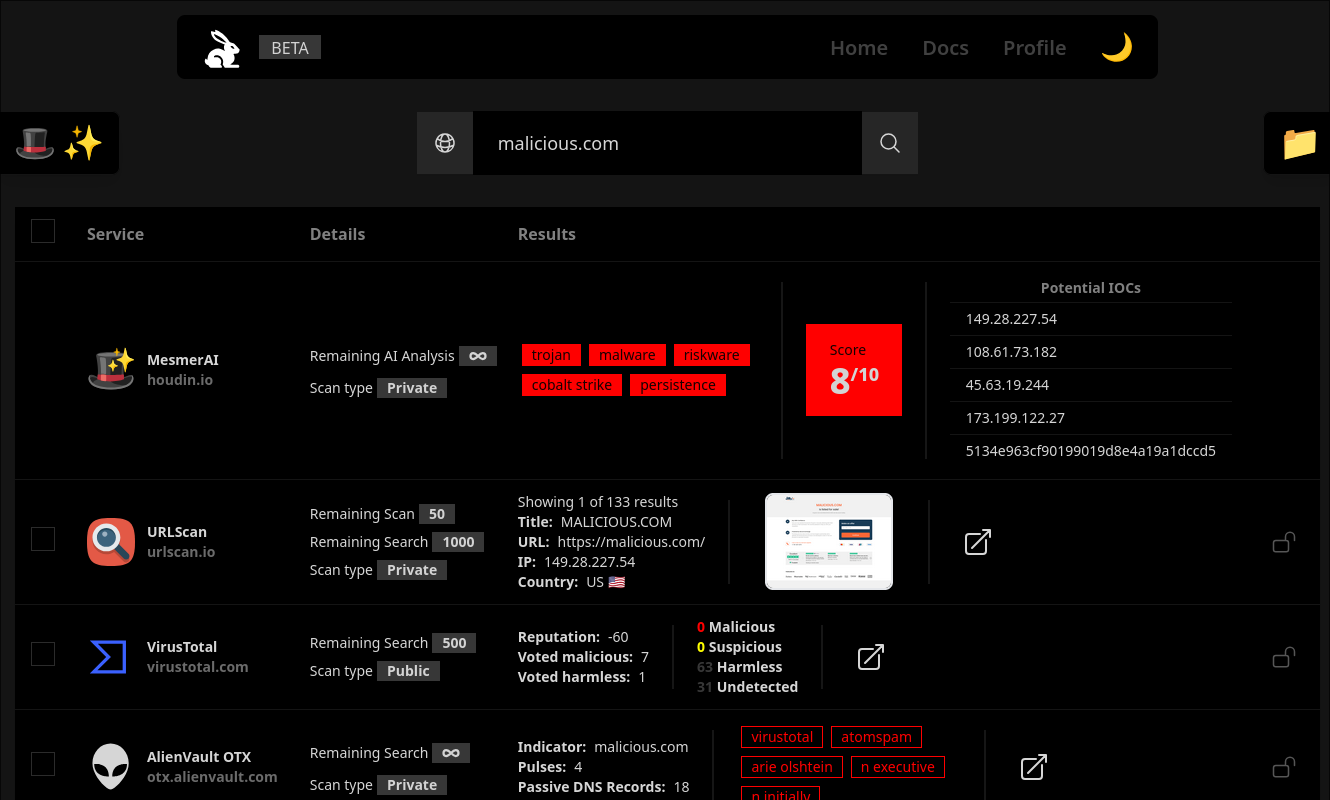Viewport: 1330px width, 800px height.
Task: Click the red Score 8/10 box
Action: point(854,370)
